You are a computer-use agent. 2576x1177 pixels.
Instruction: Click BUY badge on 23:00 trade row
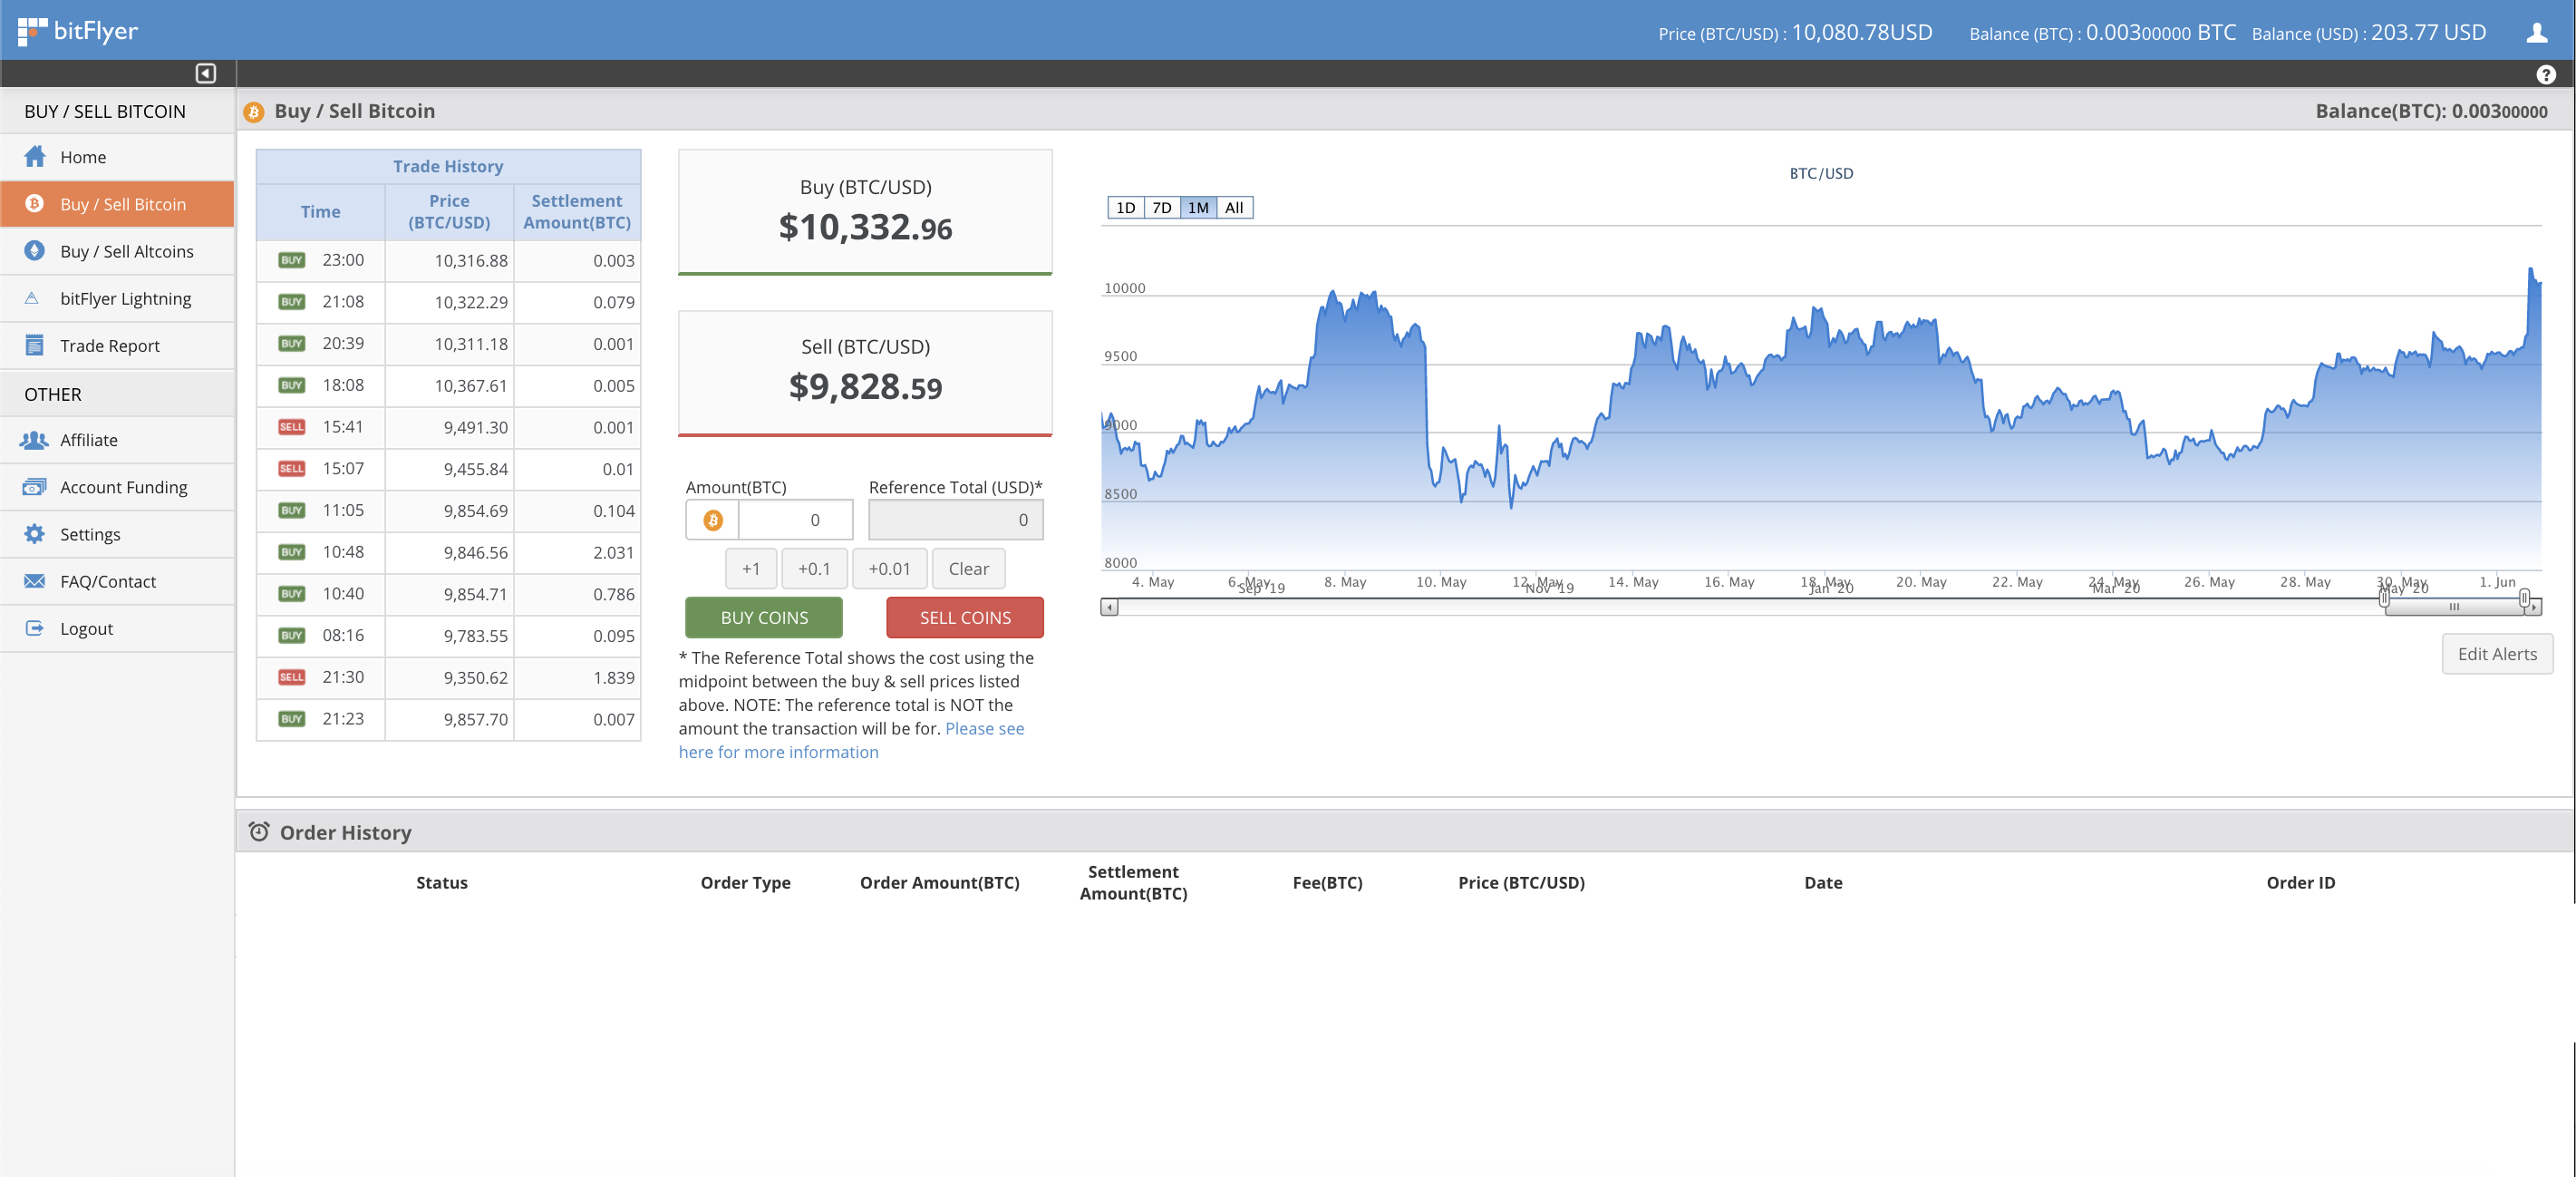292,260
